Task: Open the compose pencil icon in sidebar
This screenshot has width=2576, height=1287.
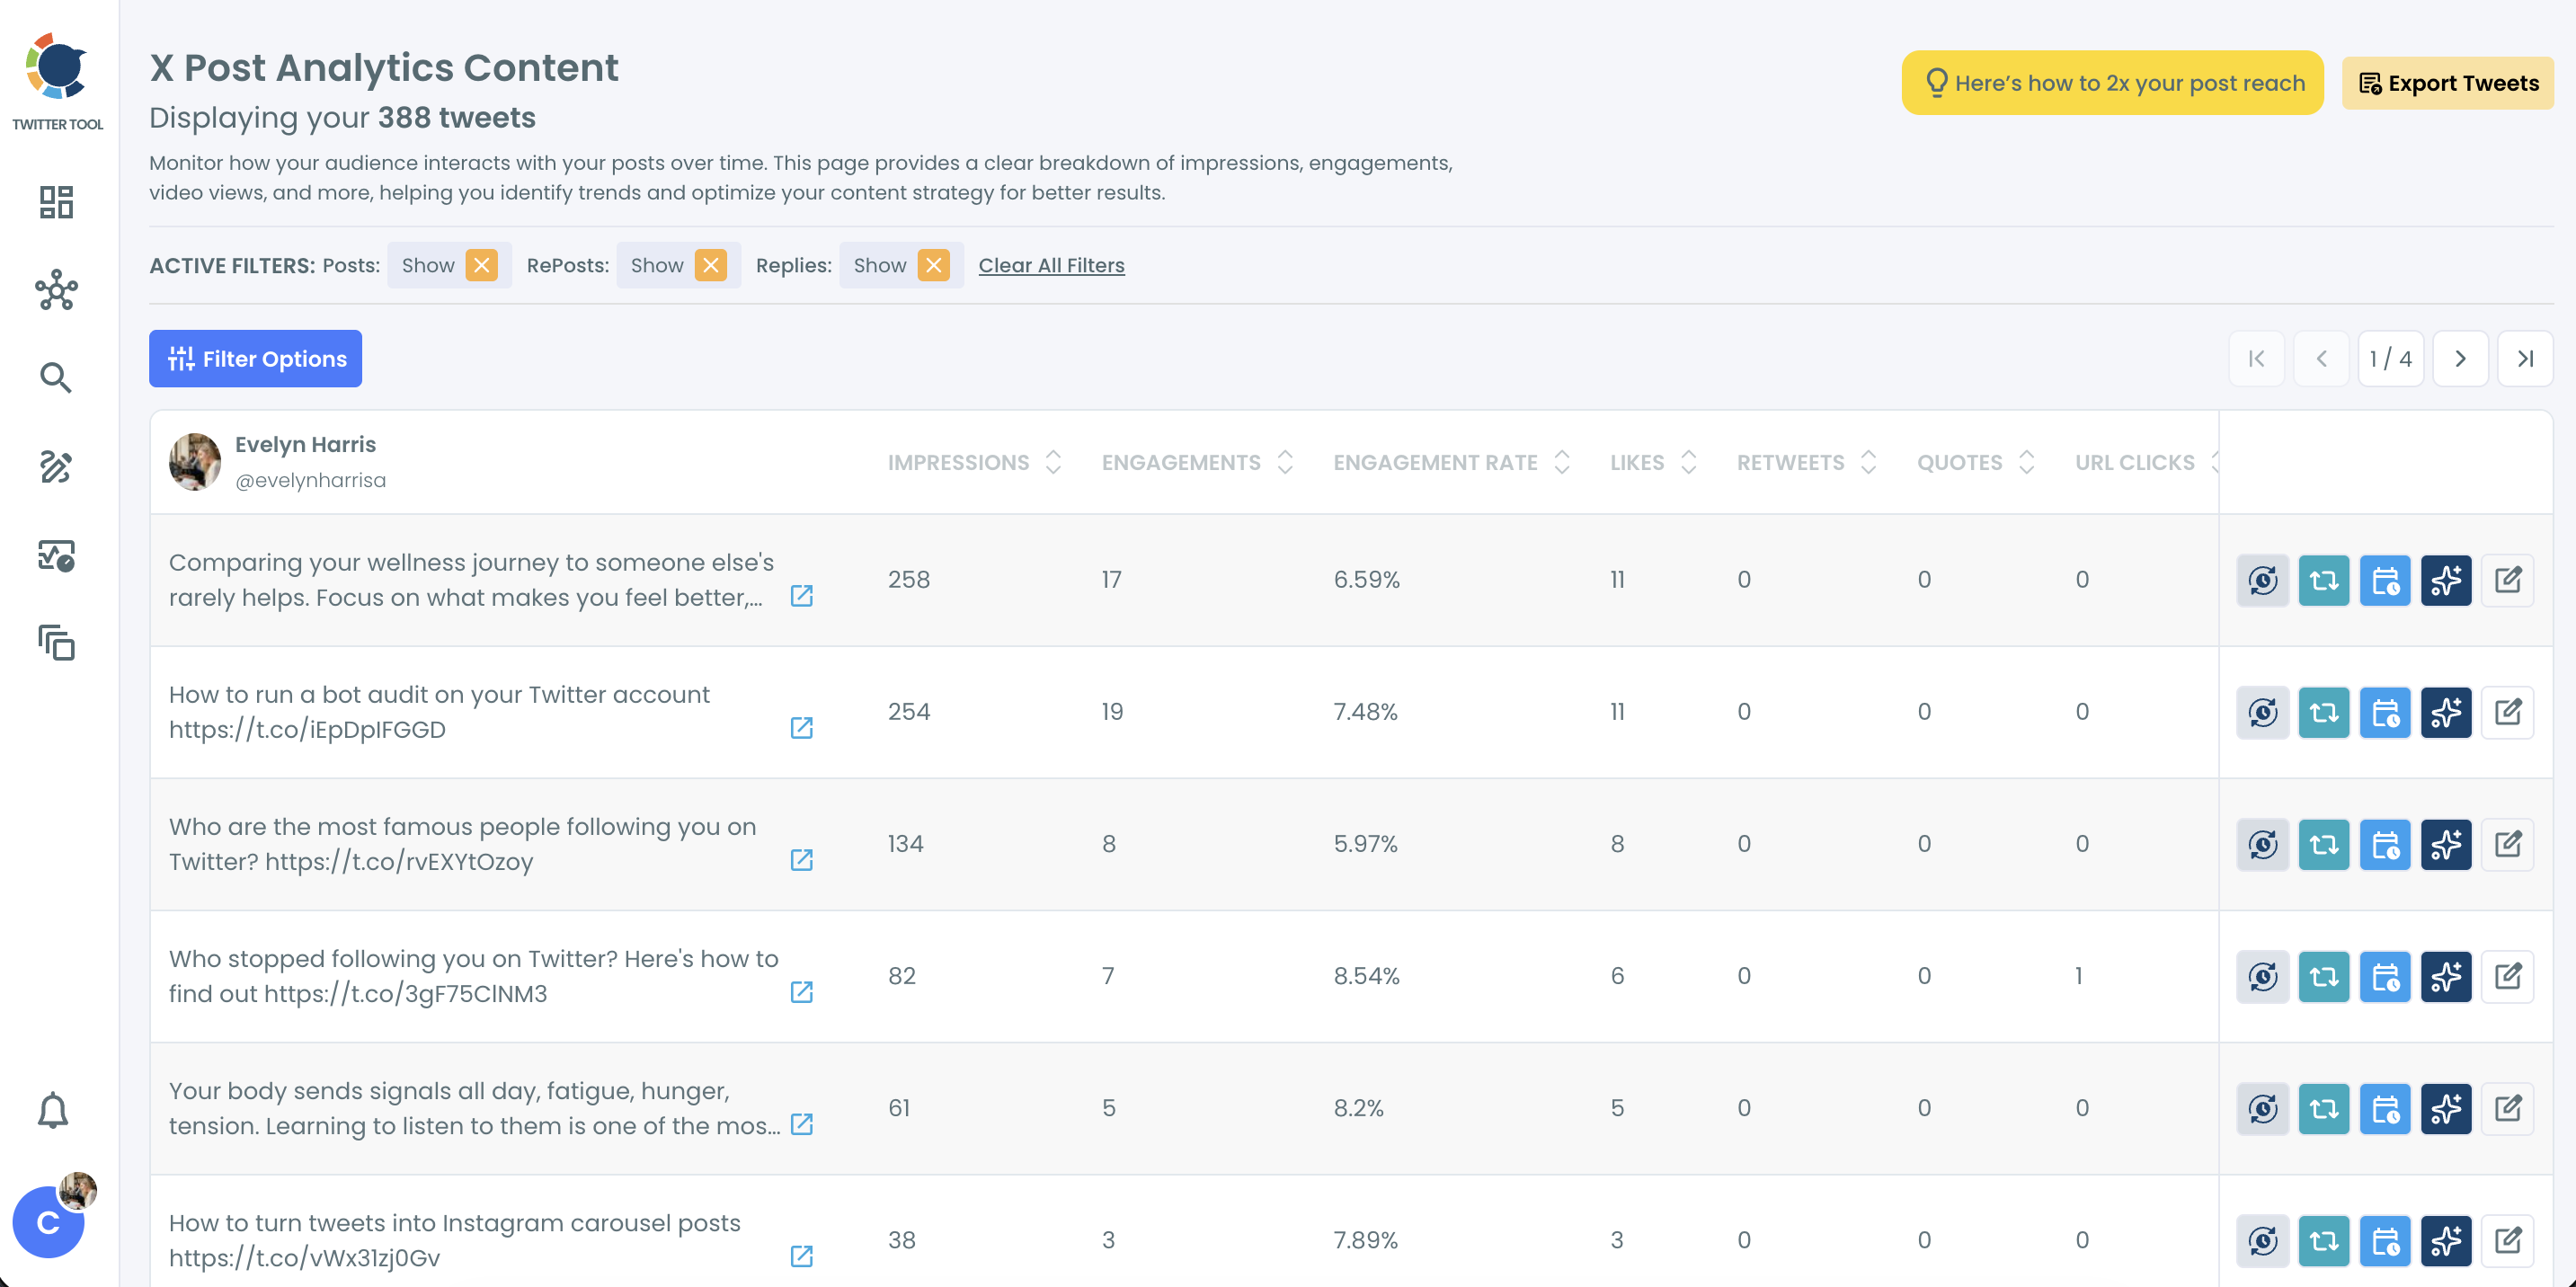Action: click(56, 466)
